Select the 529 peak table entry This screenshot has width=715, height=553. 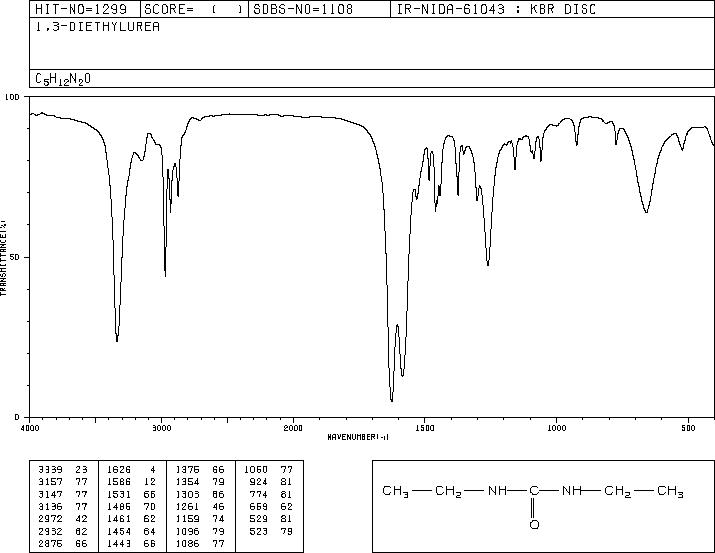pyautogui.click(x=271, y=519)
